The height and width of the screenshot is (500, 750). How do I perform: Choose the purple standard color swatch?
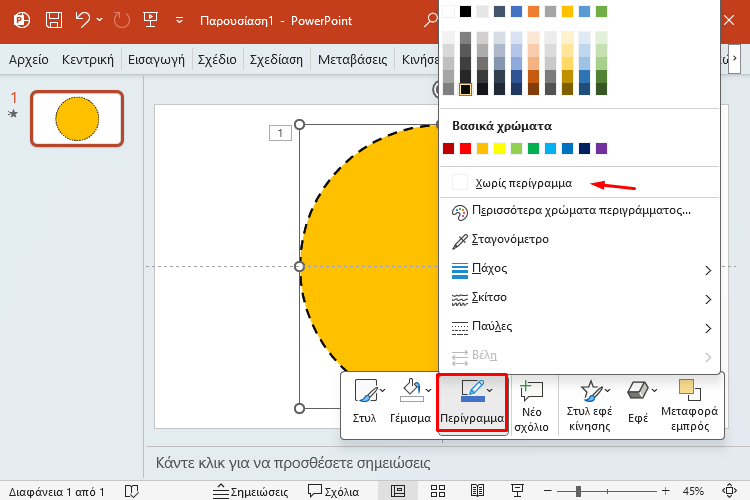601,148
